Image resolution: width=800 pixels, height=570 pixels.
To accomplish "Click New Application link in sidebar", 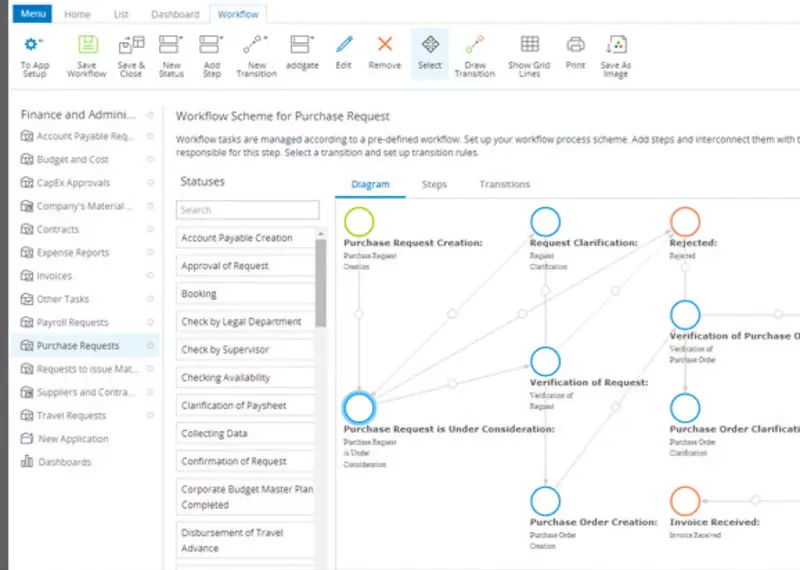I will click(x=73, y=439).
